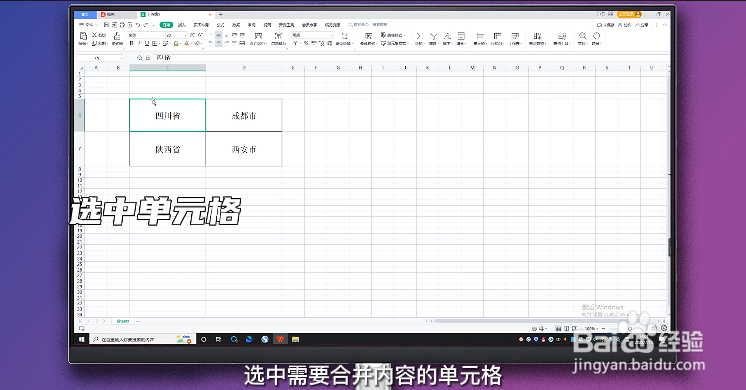Image resolution: width=746 pixels, height=390 pixels.
Task: Open the Rows and Columns tool
Action: click(x=497, y=38)
